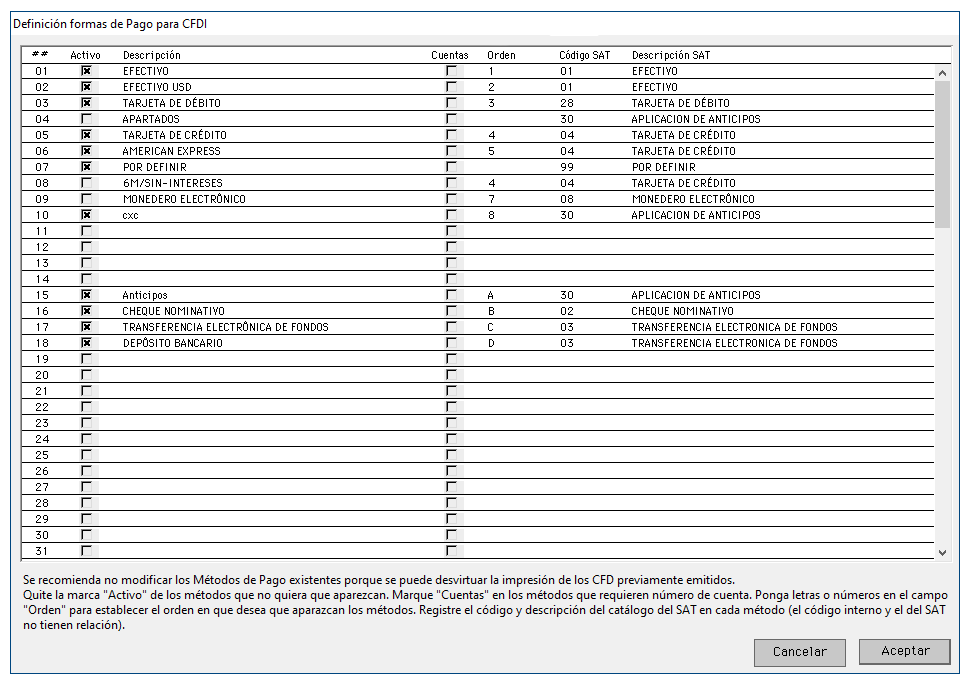Click Código SAT 02 for CHEQUE NOMINATIVO
971x683 pixels.
[567, 311]
